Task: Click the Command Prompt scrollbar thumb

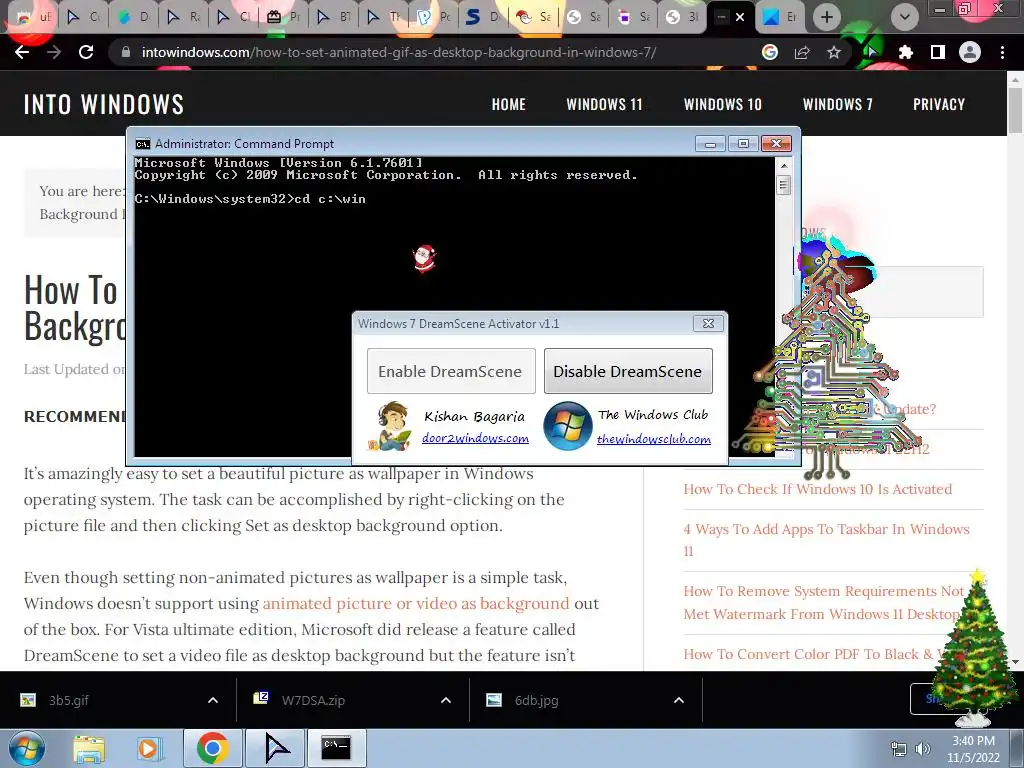Action: click(x=784, y=185)
